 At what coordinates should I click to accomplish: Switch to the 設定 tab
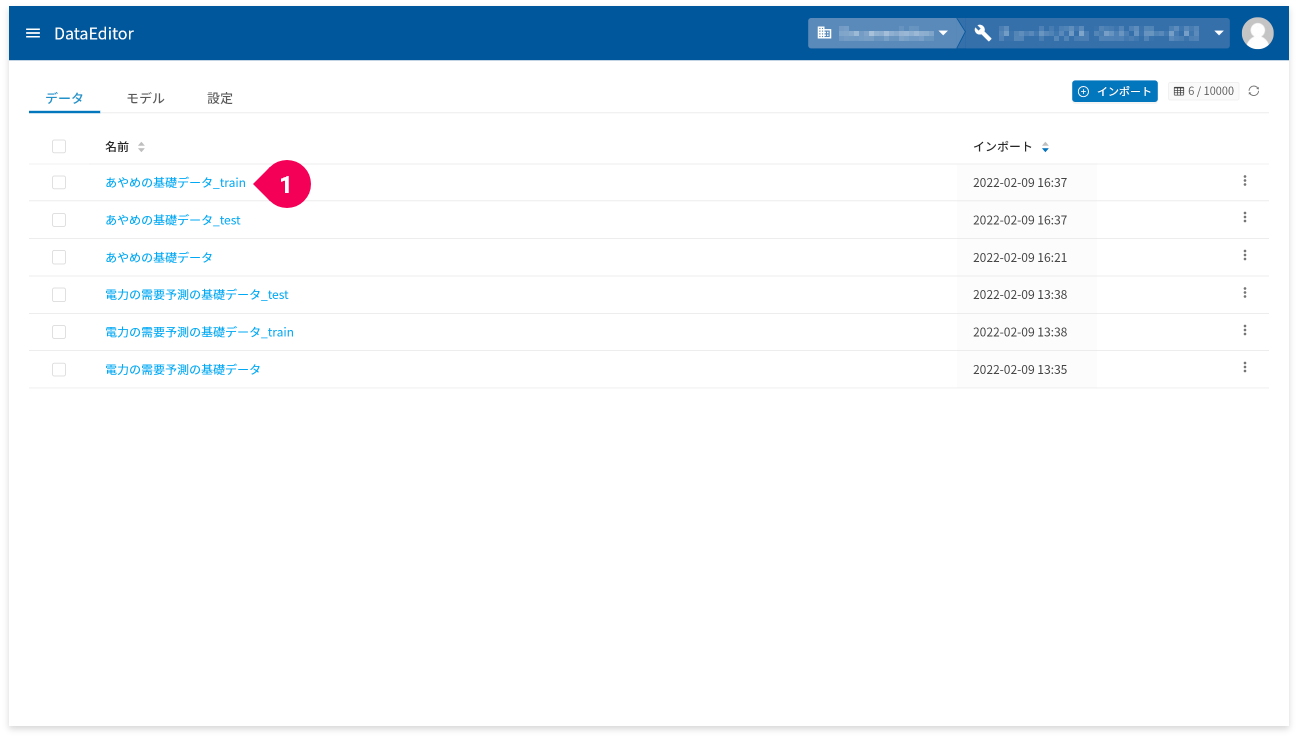point(220,98)
